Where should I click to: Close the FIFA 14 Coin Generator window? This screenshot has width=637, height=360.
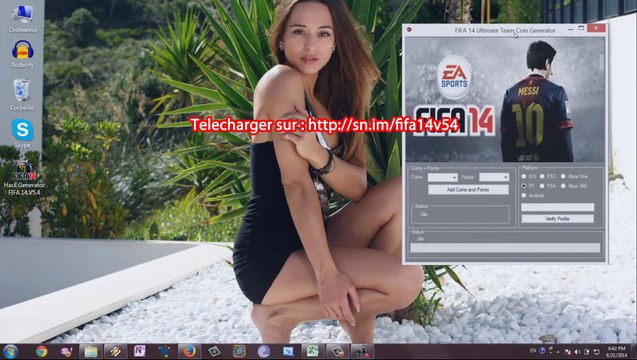(596, 28)
